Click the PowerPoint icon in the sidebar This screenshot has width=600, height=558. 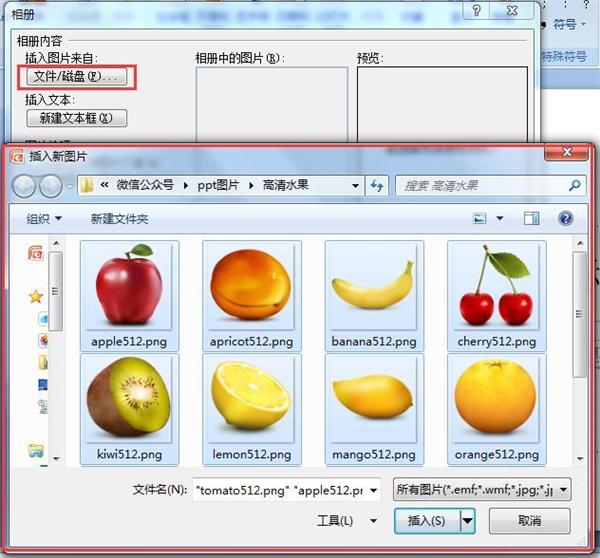[36, 253]
